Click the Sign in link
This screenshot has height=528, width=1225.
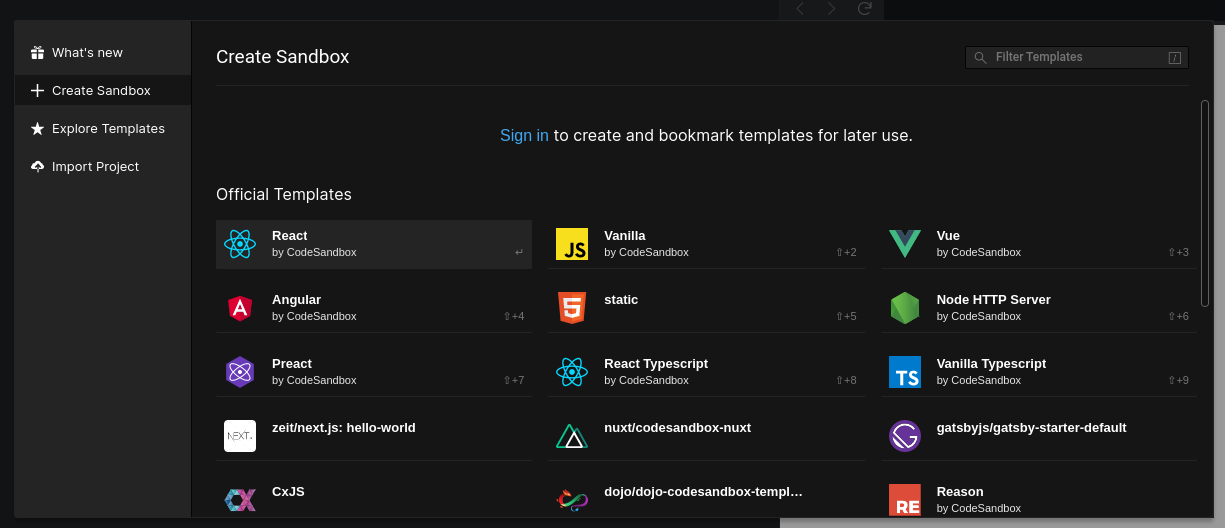524,135
